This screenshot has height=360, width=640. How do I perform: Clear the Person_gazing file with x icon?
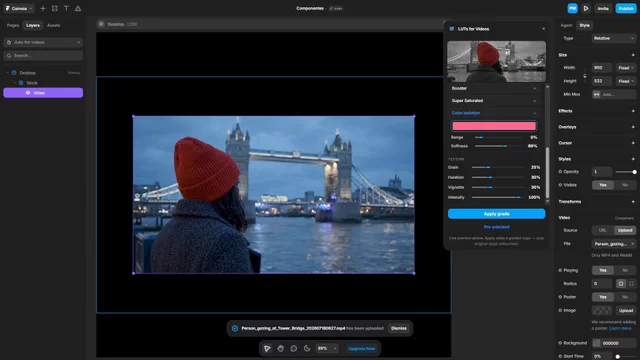[x=632, y=244]
